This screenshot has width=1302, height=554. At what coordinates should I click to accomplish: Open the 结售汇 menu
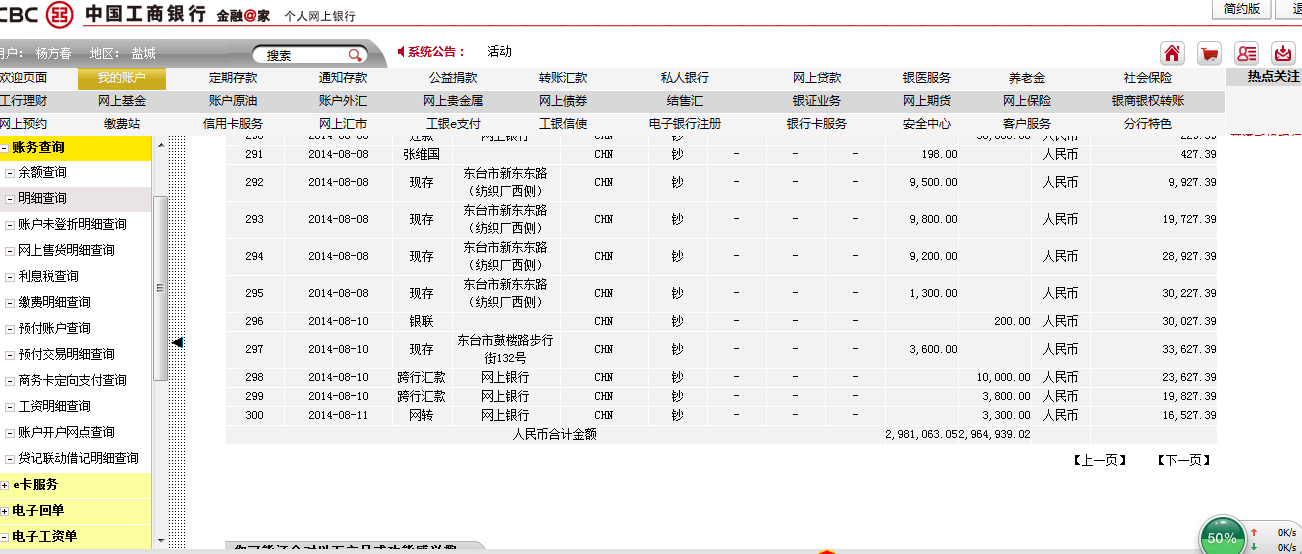[685, 101]
